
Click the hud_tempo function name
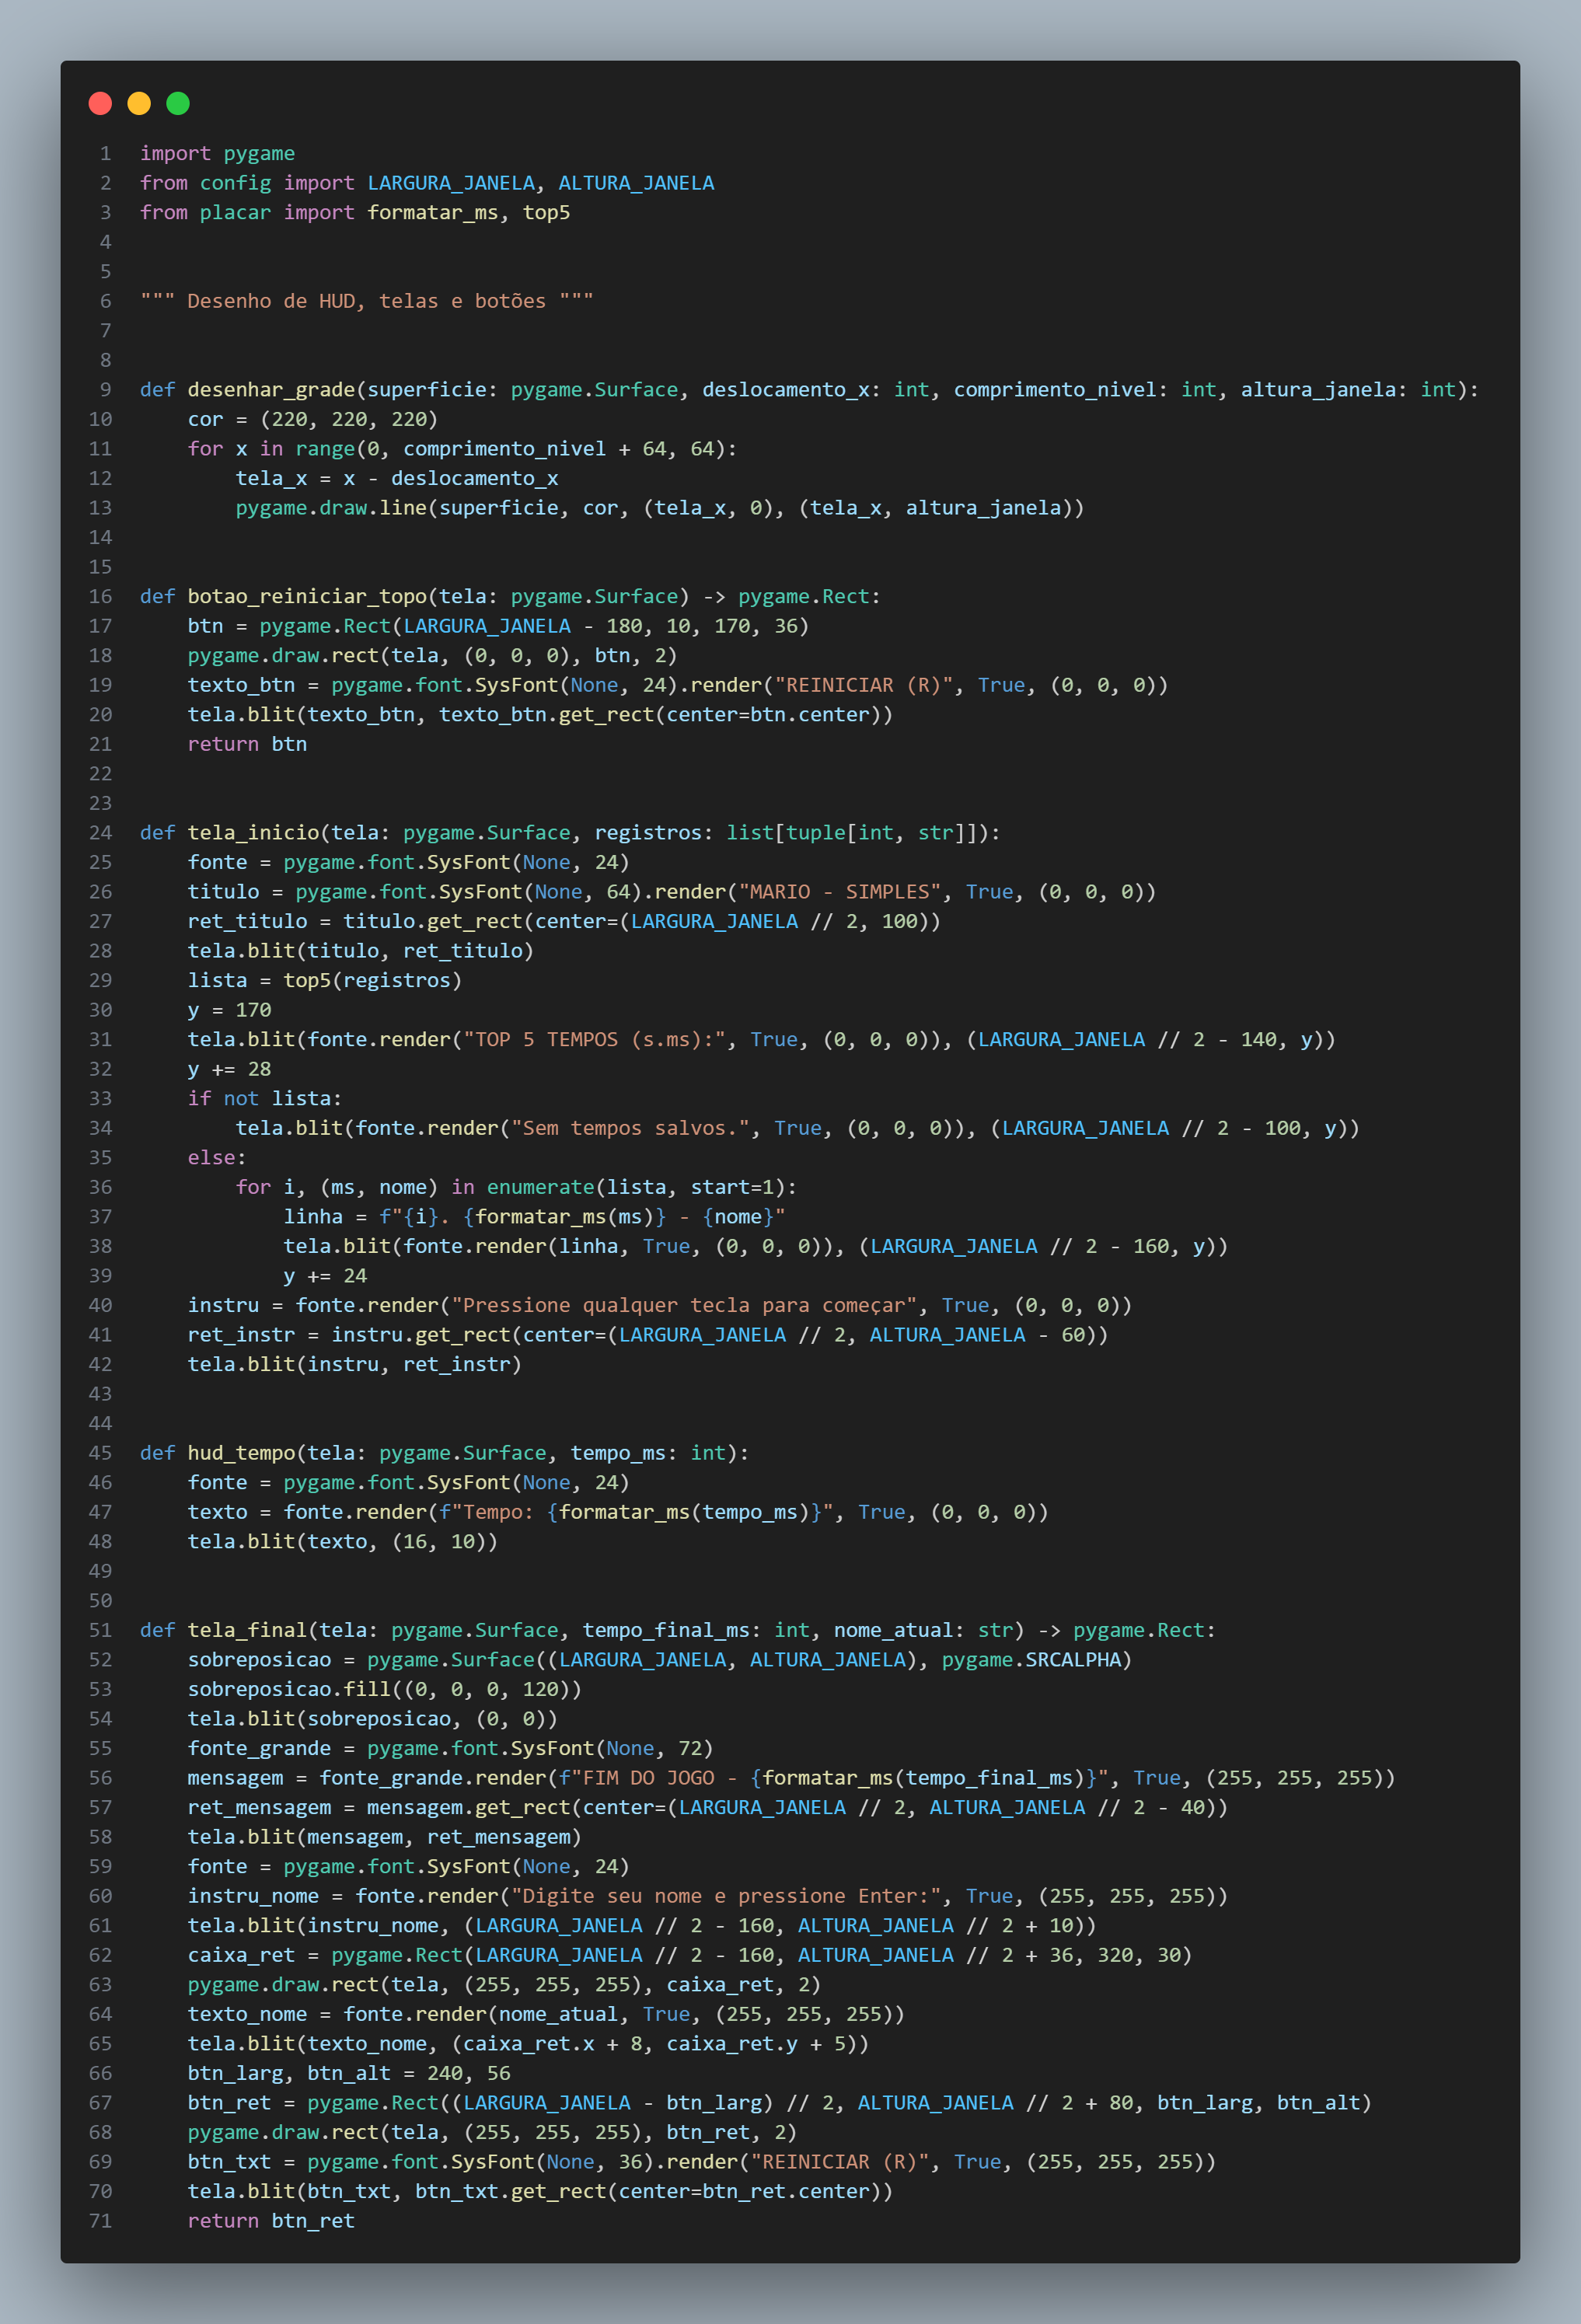coord(241,1452)
